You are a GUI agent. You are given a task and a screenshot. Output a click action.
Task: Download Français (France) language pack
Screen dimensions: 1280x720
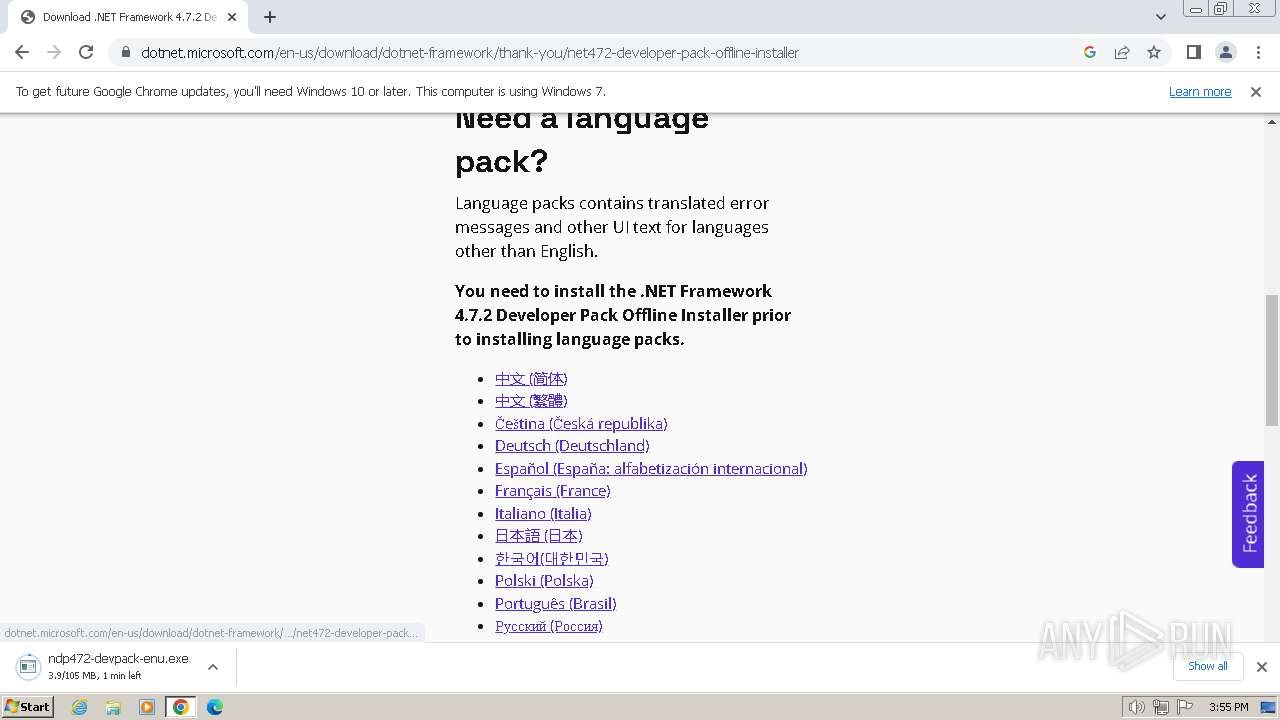pyautogui.click(x=552, y=491)
